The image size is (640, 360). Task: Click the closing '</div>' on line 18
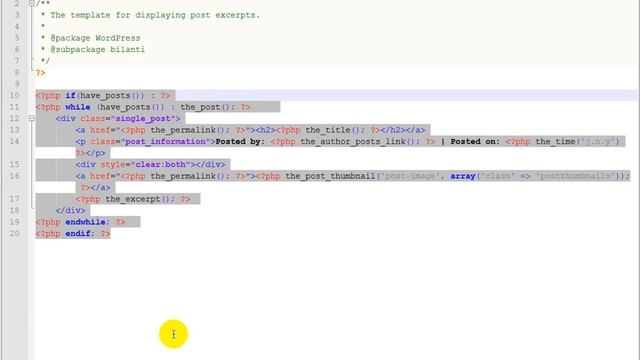point(71,210)
